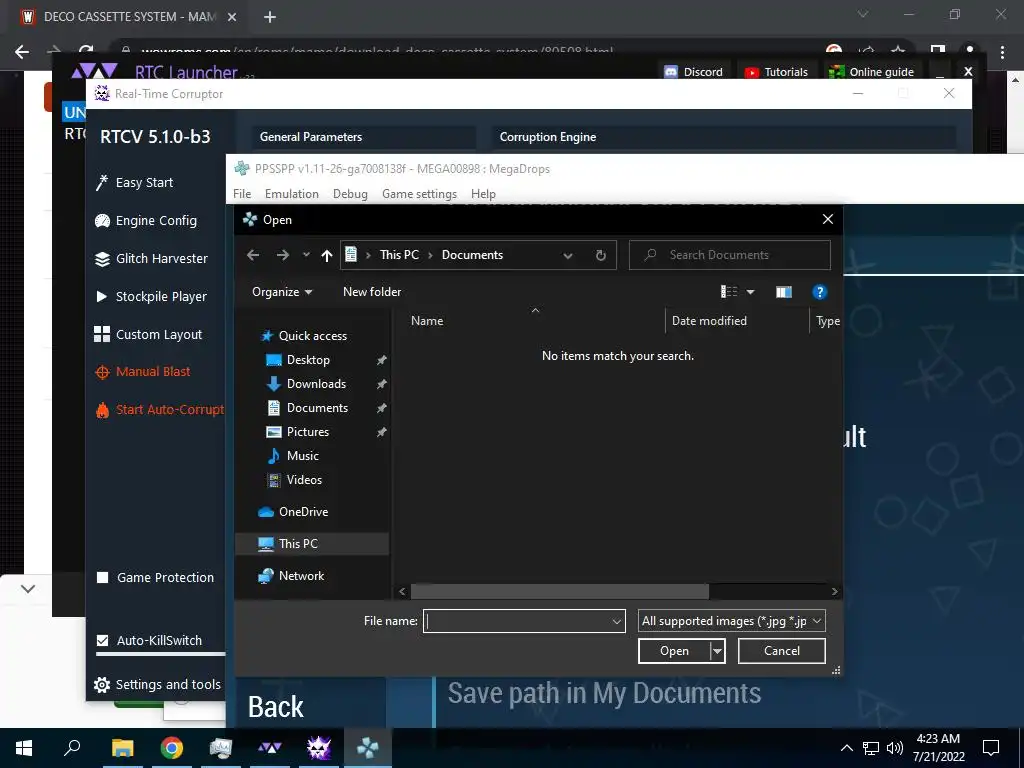Go forward in the Open dialog

point(283,255)
